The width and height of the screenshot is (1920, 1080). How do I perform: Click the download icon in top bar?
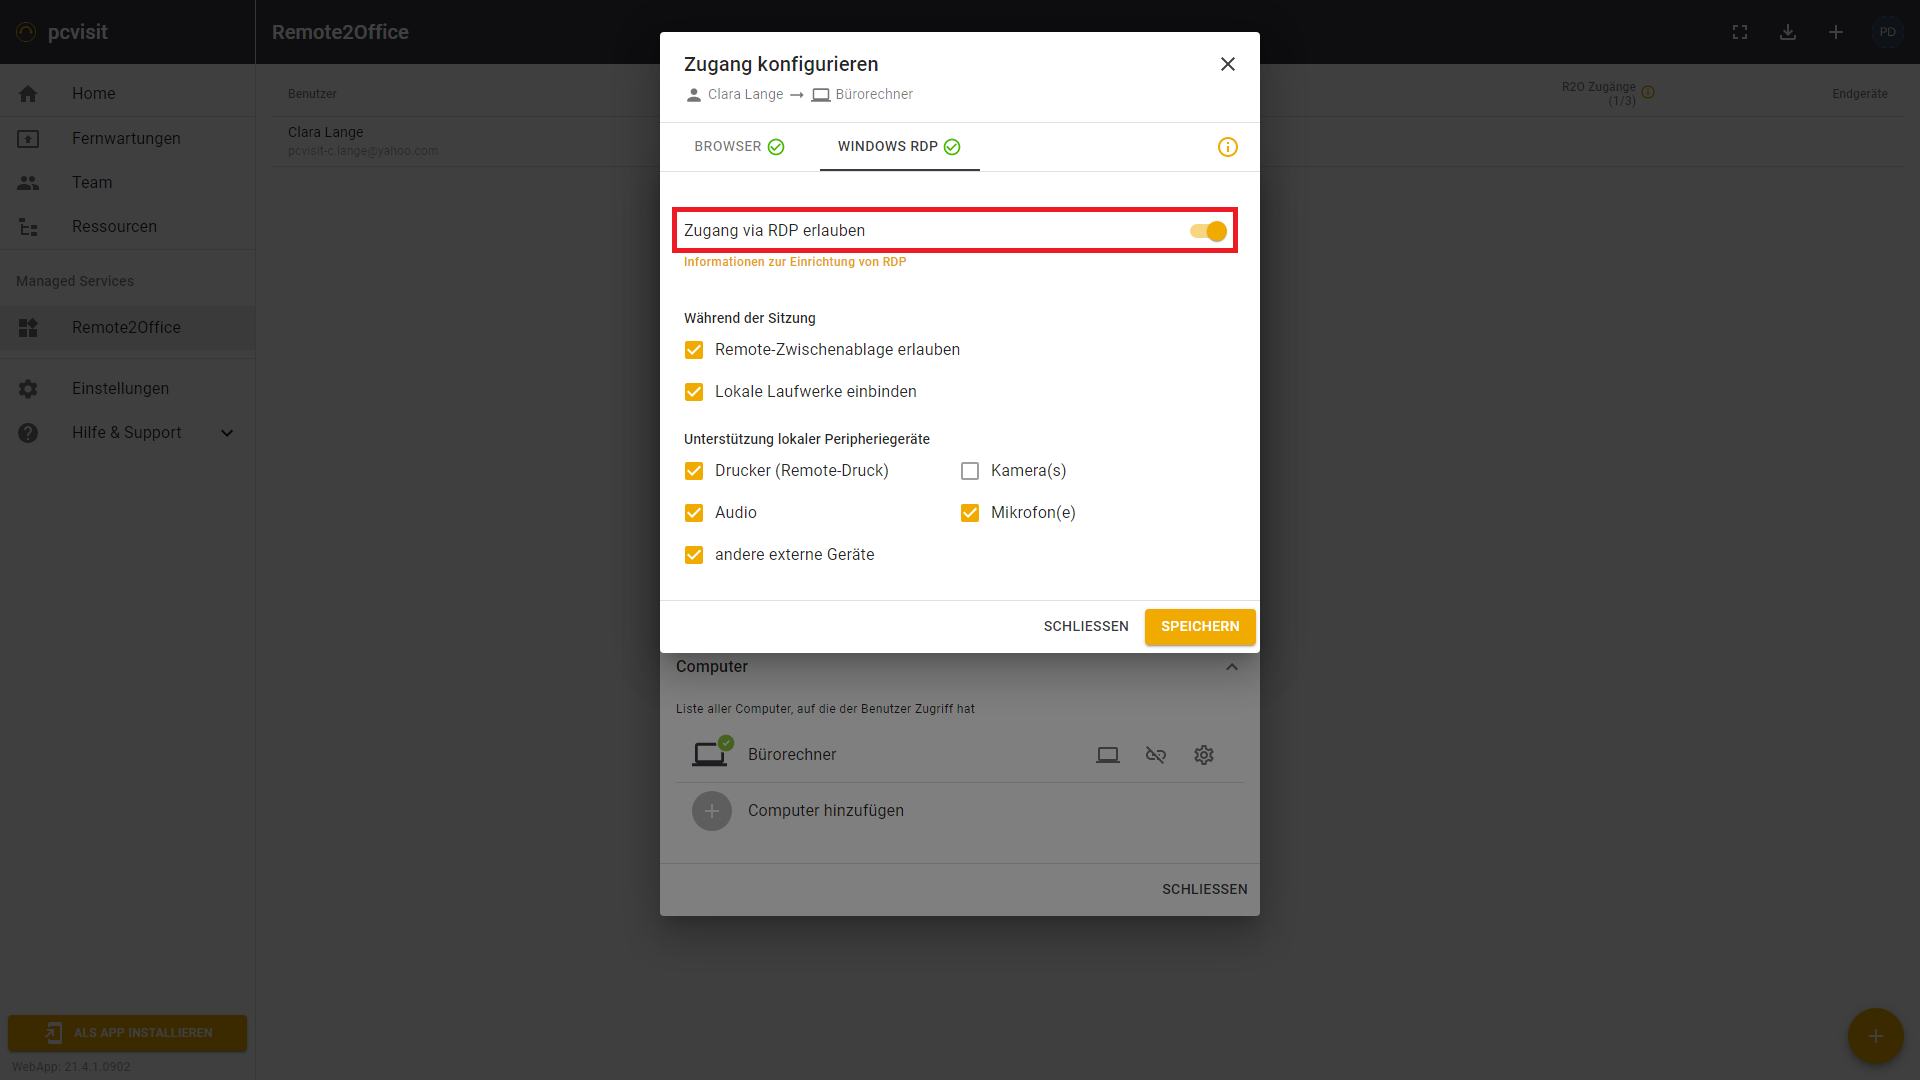(x=1787, y=32)
